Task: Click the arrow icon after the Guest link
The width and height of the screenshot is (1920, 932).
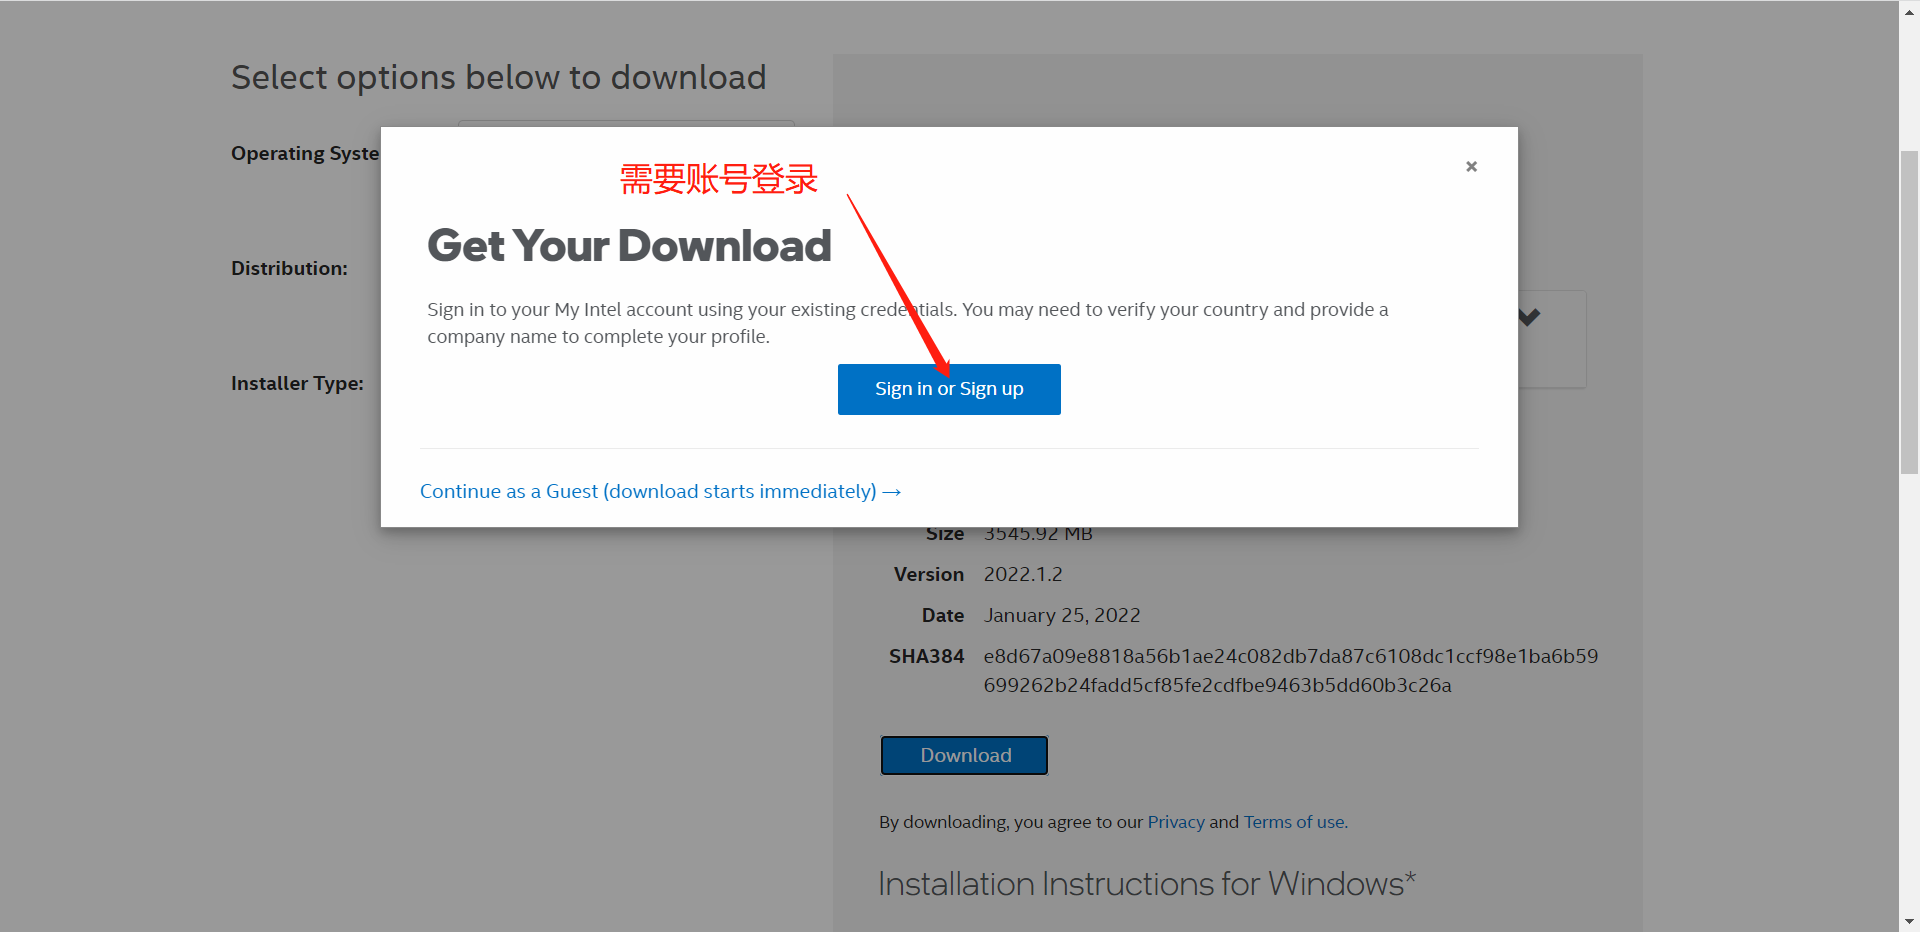Action: 892,492
